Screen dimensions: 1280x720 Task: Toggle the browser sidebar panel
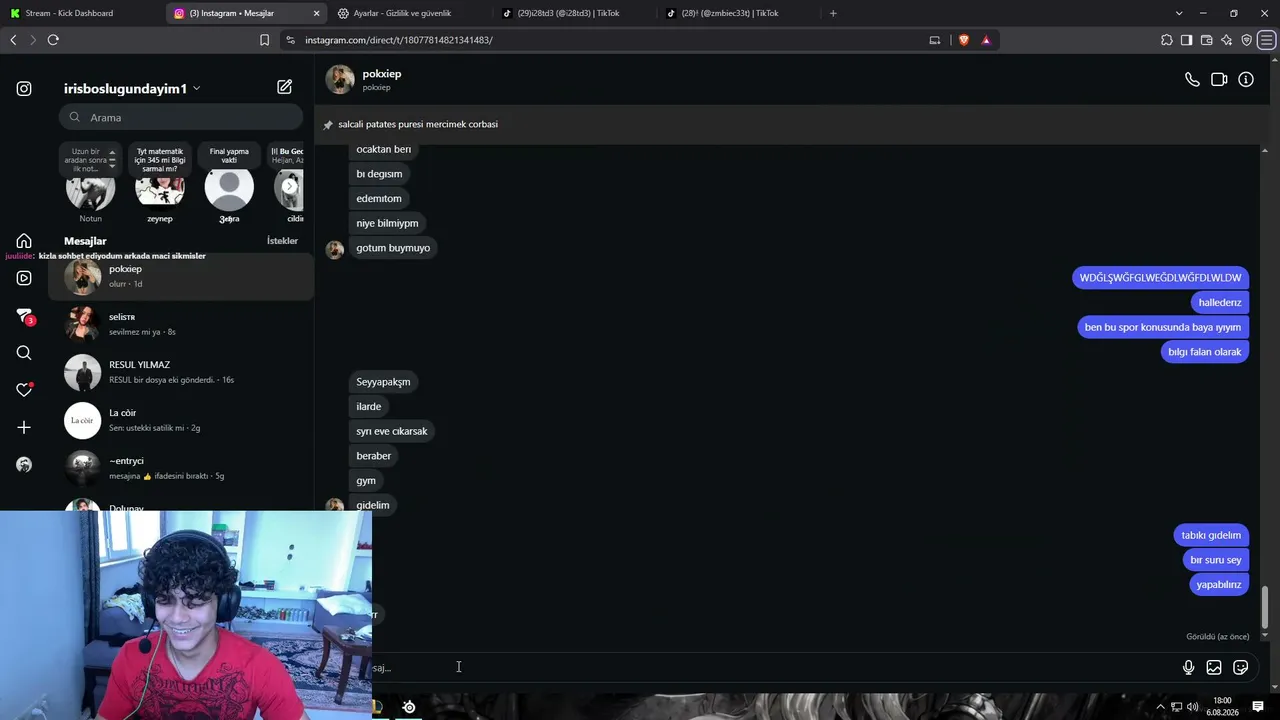pos(1186,40)
